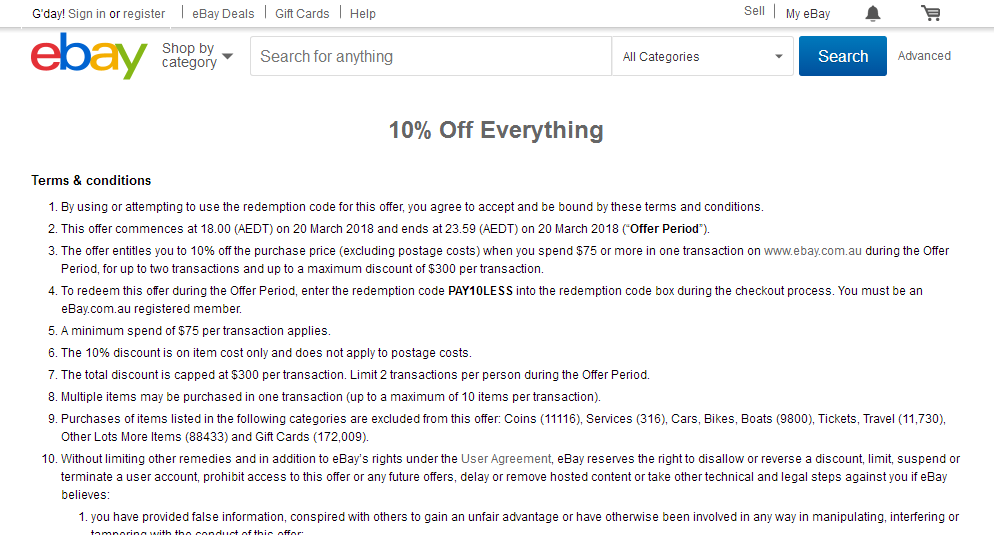Click the eBay logo
994x535 pixels.
[89, 56]
